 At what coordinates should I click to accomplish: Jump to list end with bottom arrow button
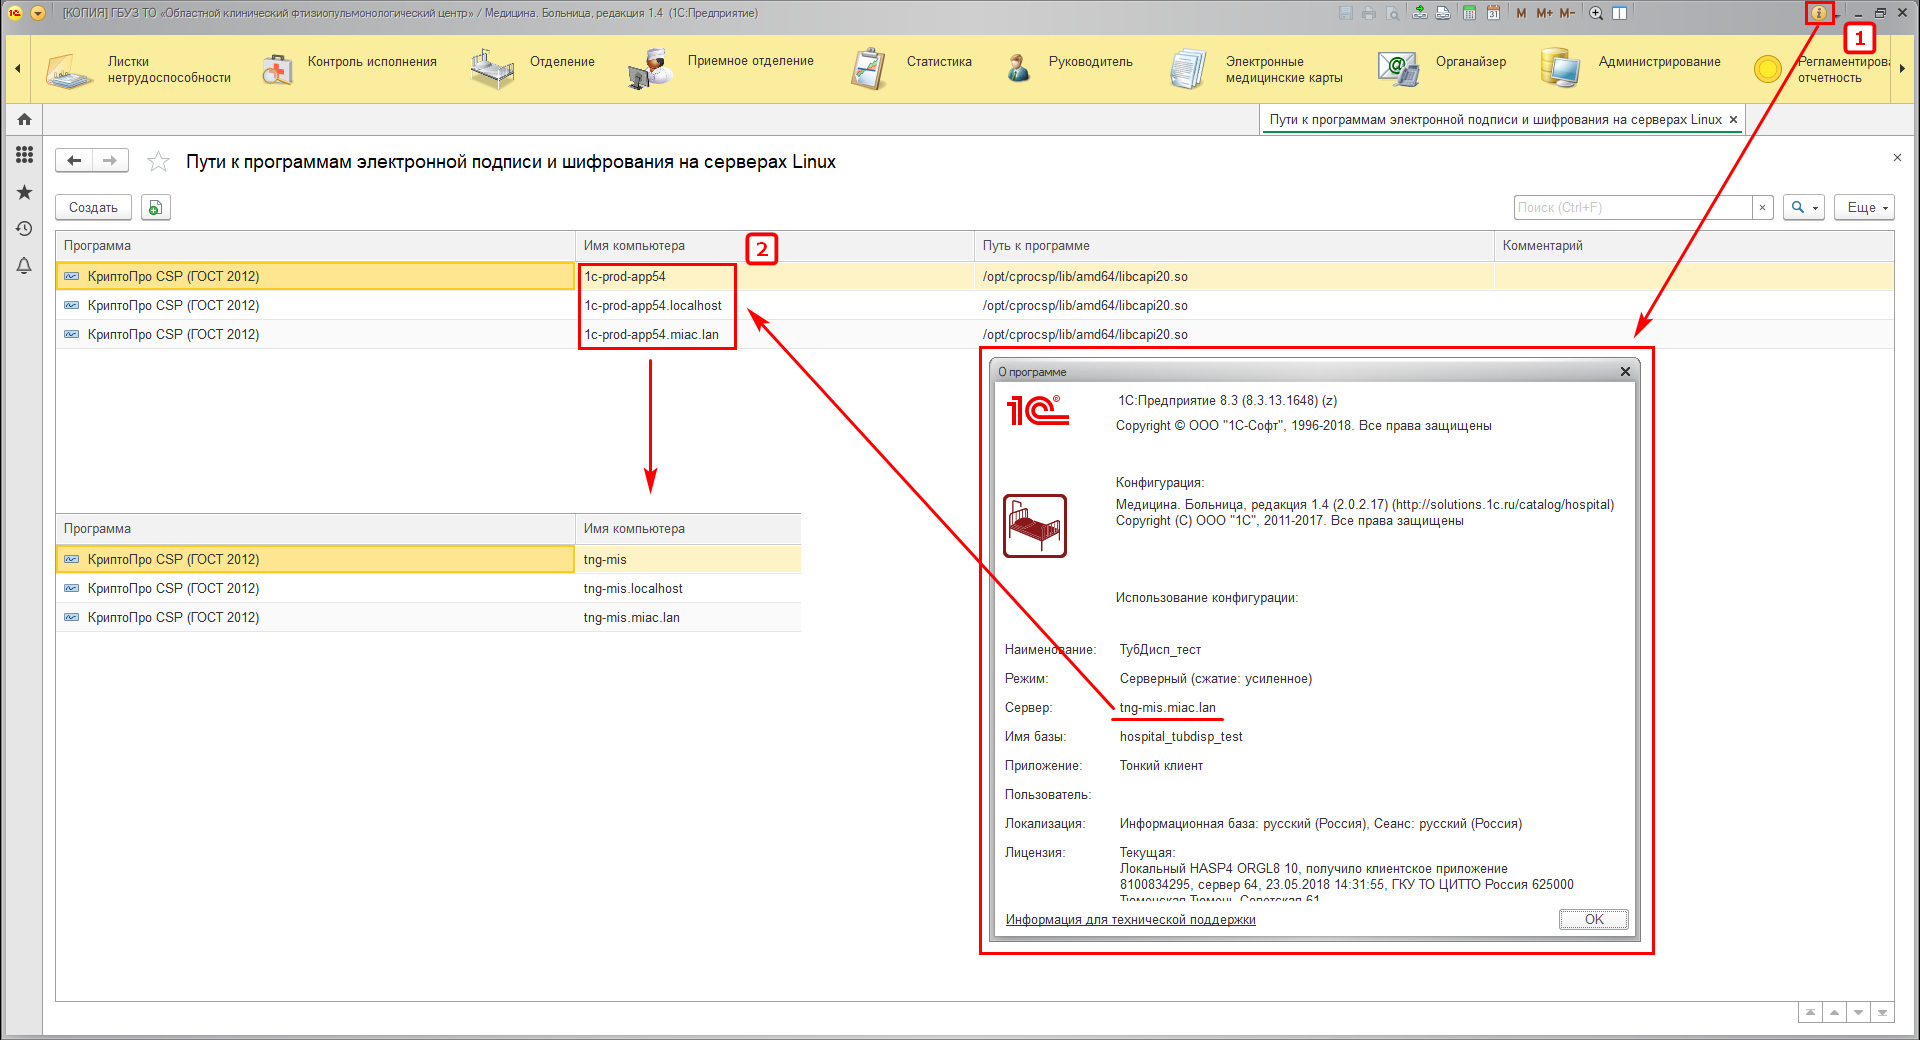pyautogui.click(x=1882, y=1013)
